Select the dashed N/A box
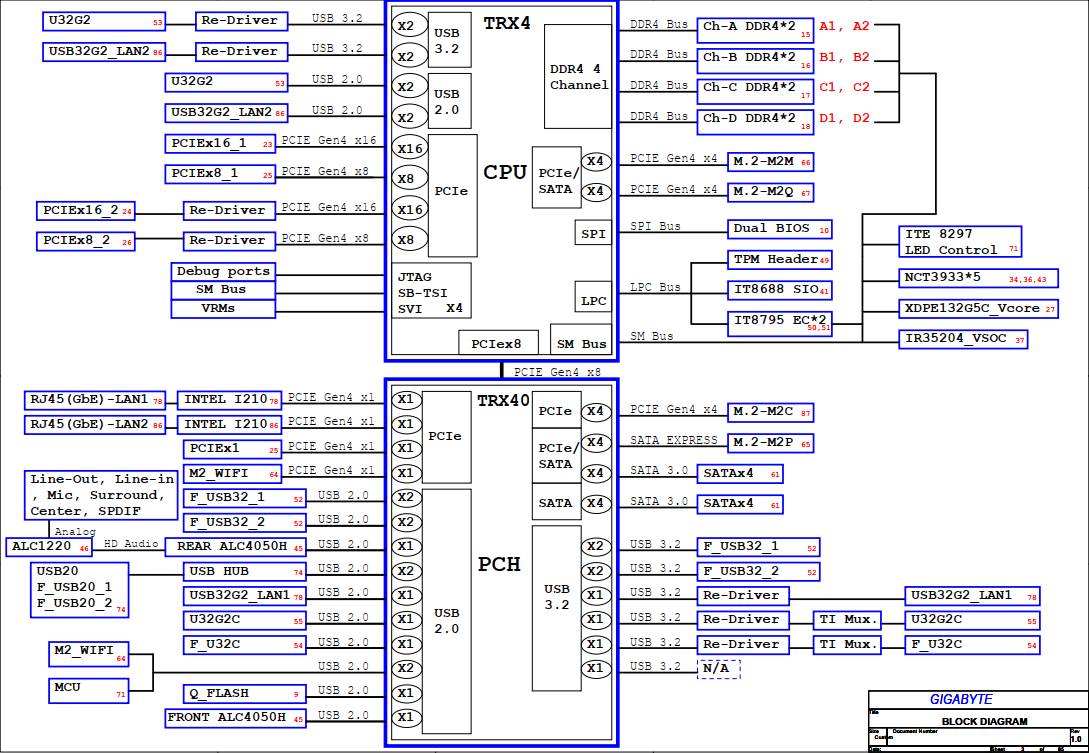 (x=719, y=668)
